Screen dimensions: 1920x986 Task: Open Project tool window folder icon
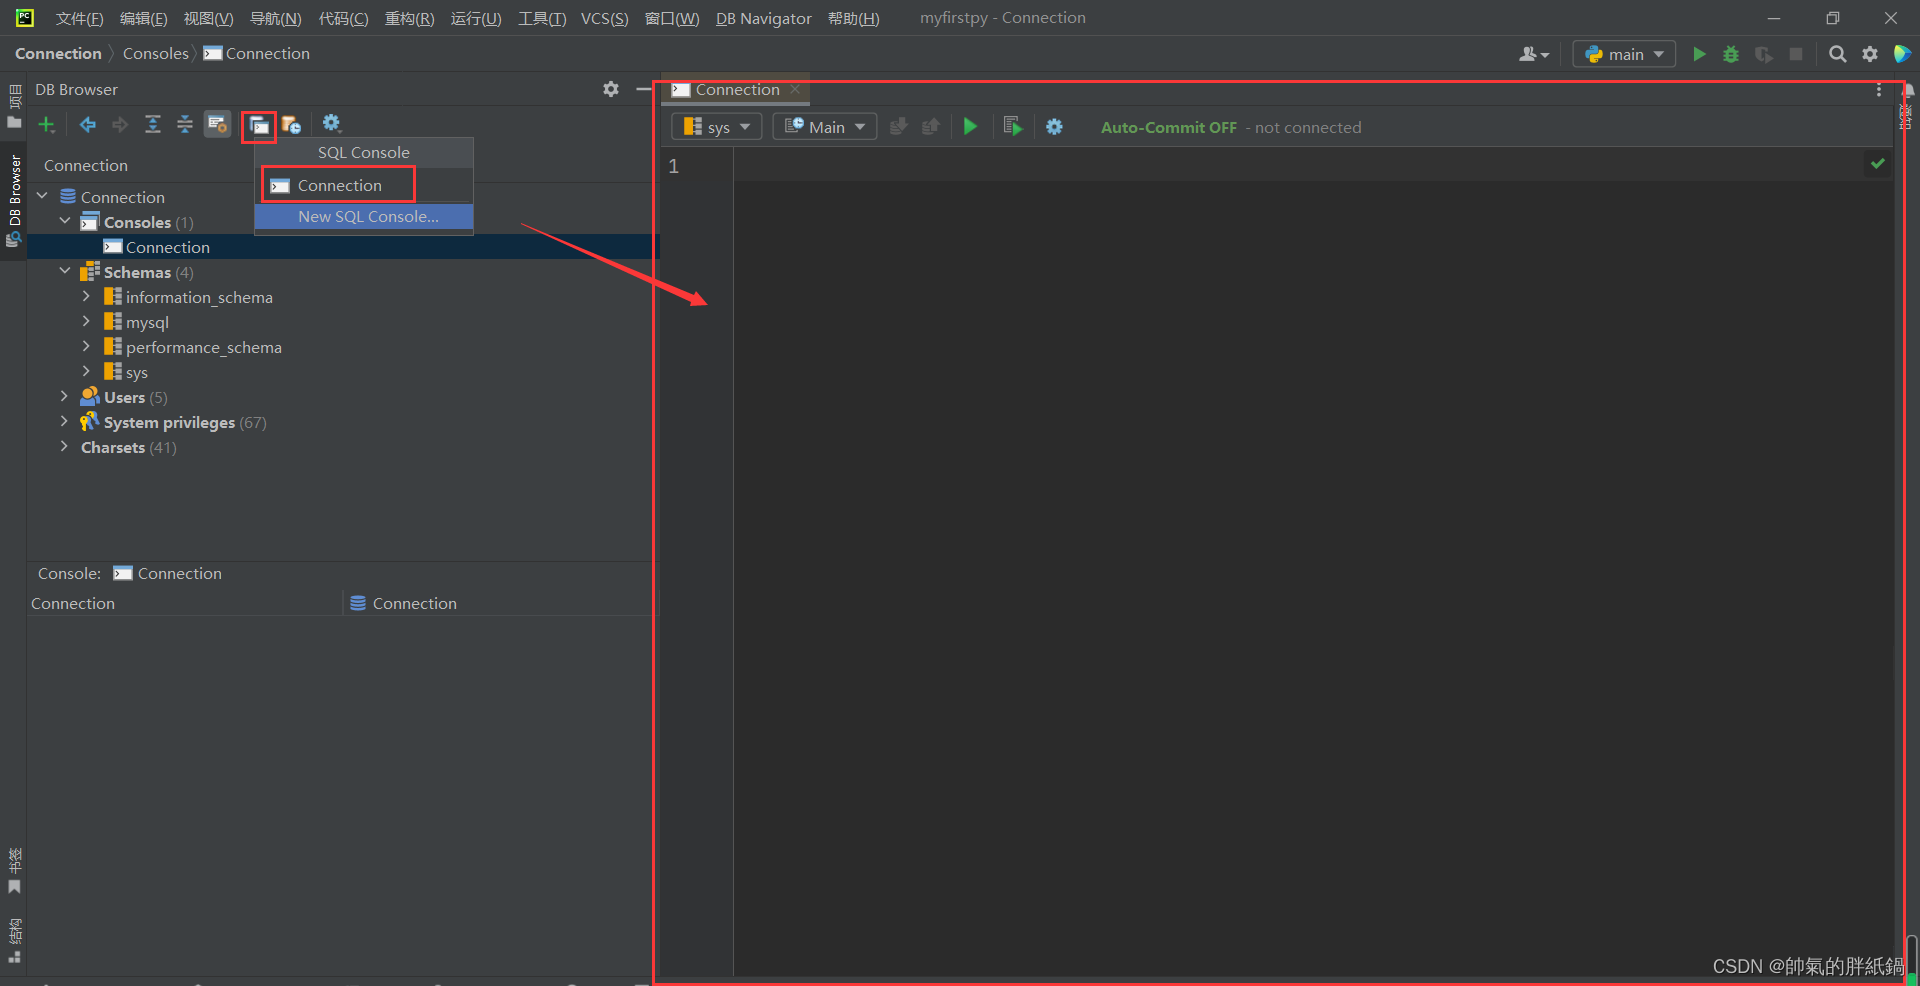pos(14,122)
